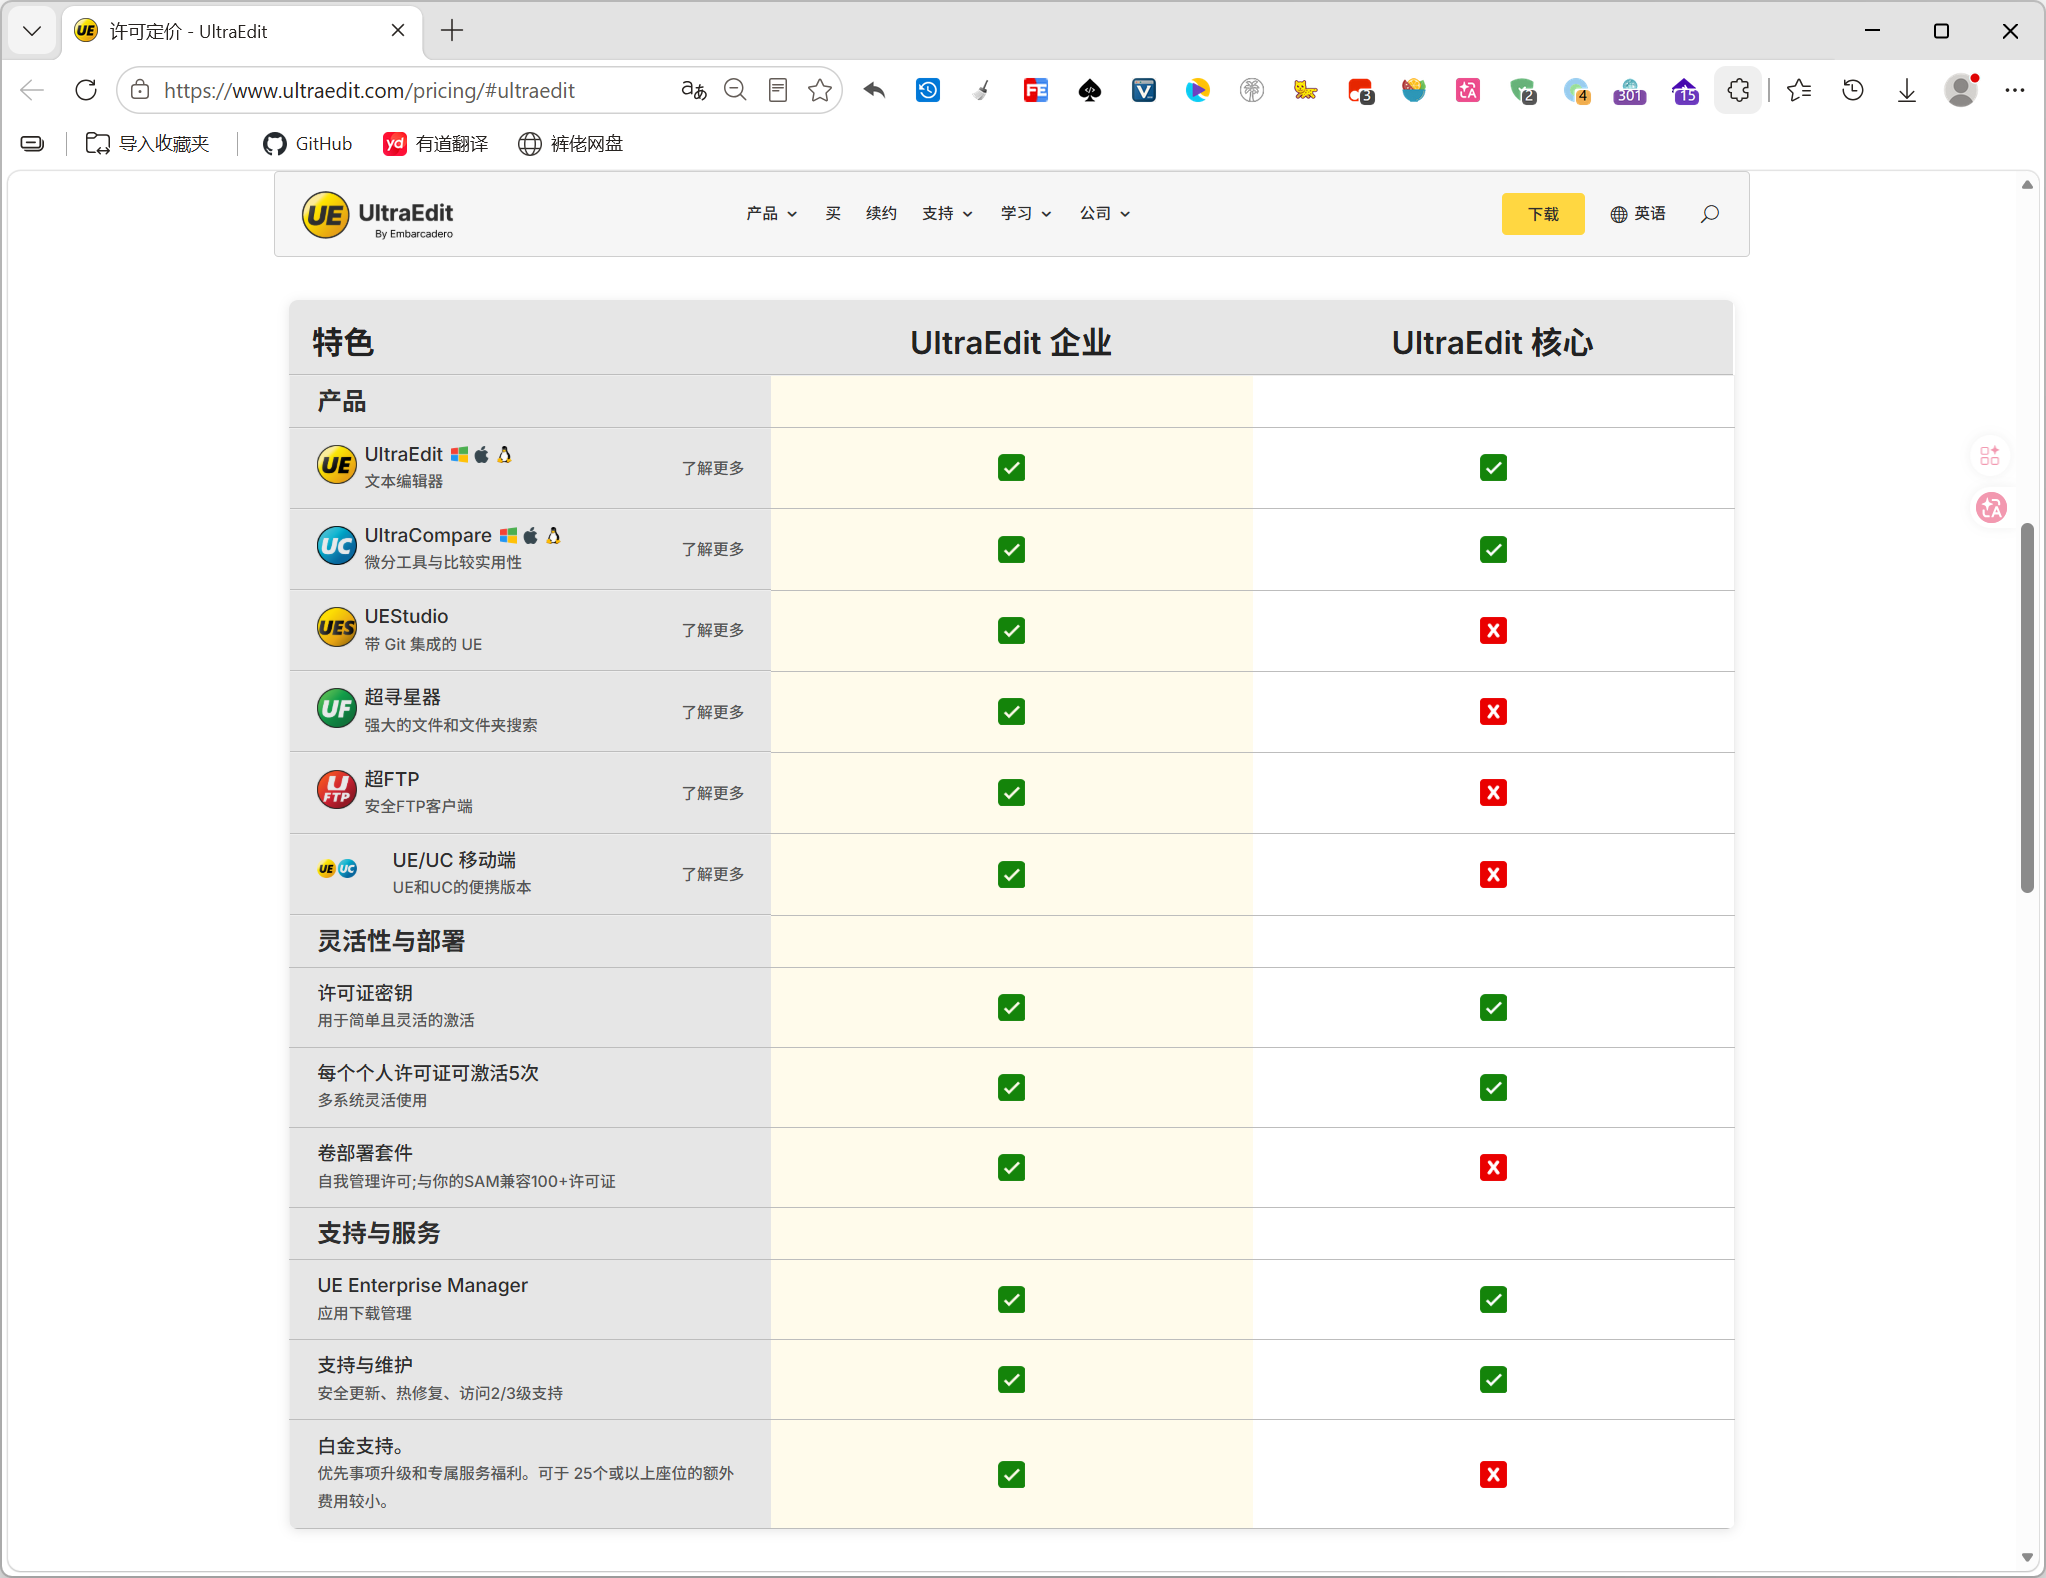Expand the 产品 dropdown menu
Screen dimensions: 2046x1578
point(771,214)
